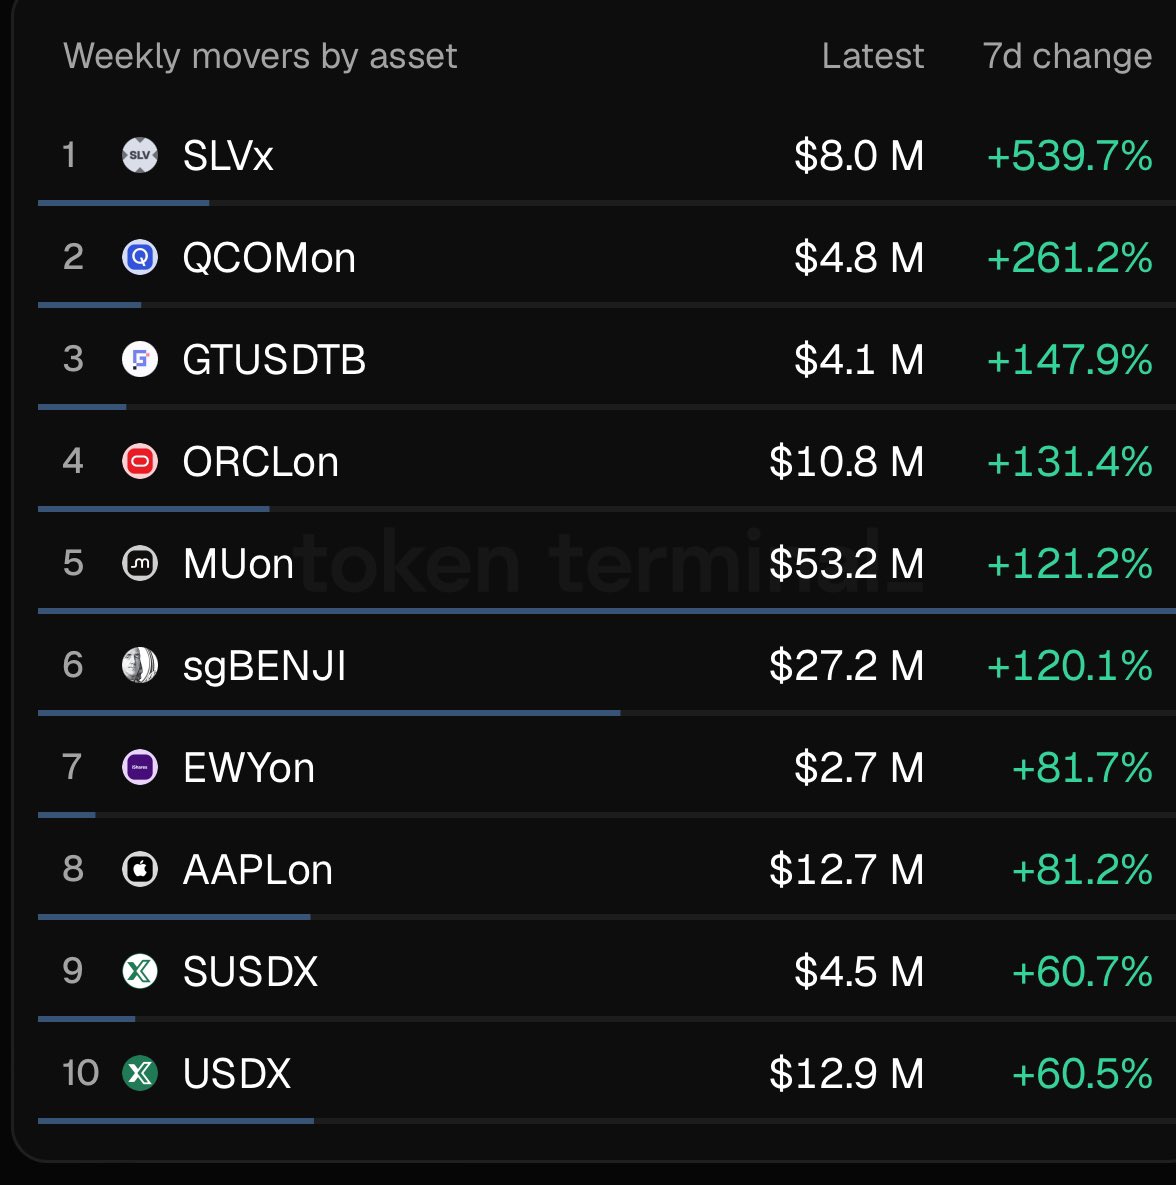The width and height of the screenshot is (1176, 1185).
Task: Click the sgBENJI portrait icon
Action: [140, 665]
